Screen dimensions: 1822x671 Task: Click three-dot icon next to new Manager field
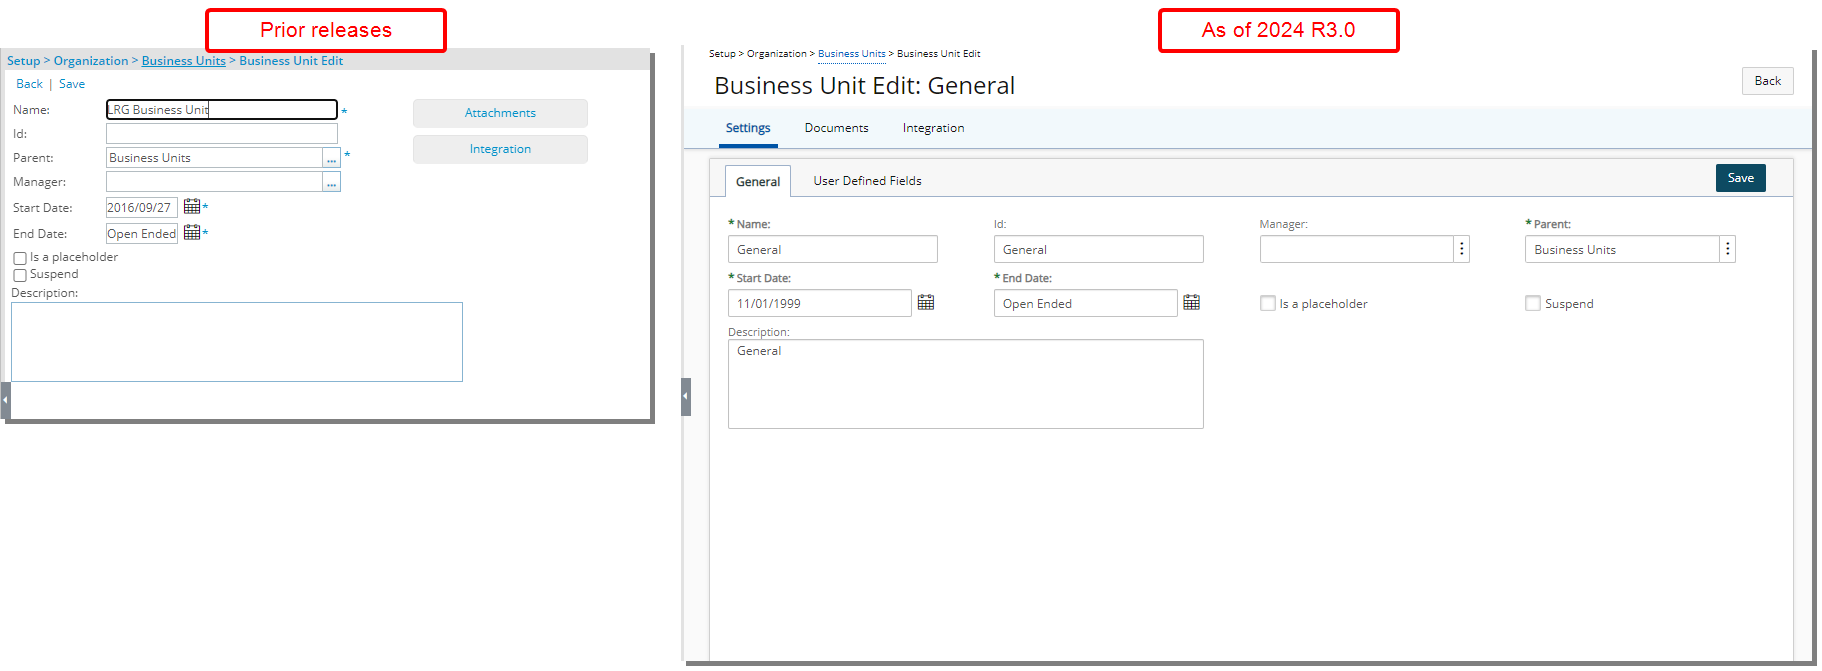coord(1462,249)
